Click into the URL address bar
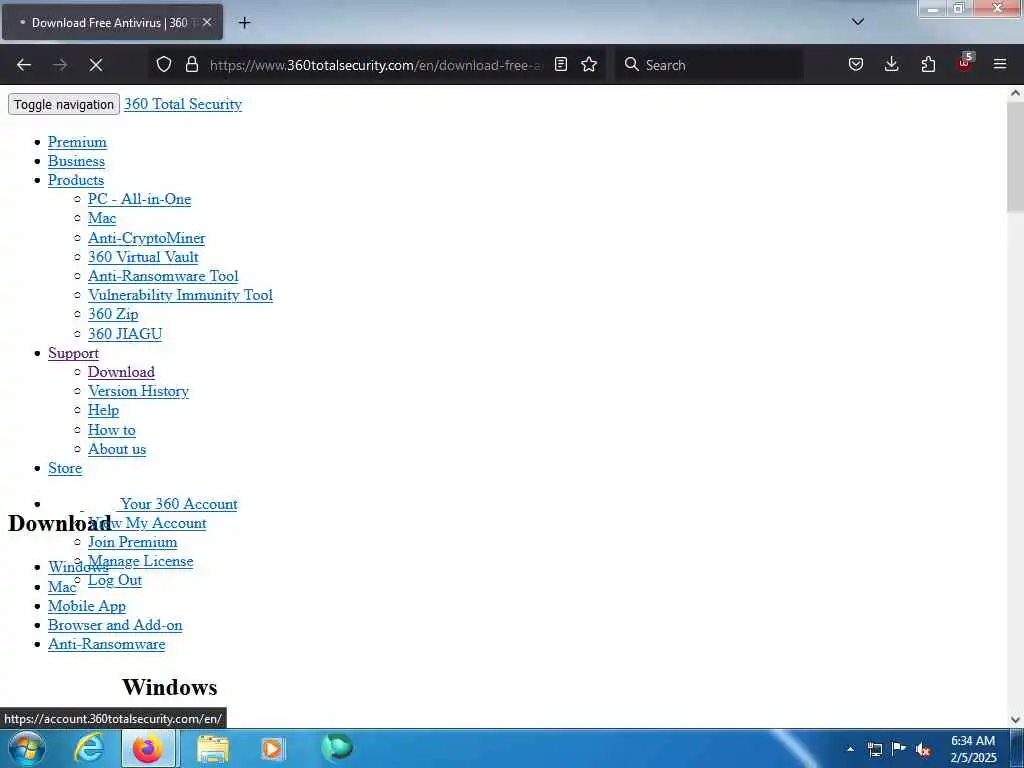This screenshot has width=1024, height=768. (376, 65)
